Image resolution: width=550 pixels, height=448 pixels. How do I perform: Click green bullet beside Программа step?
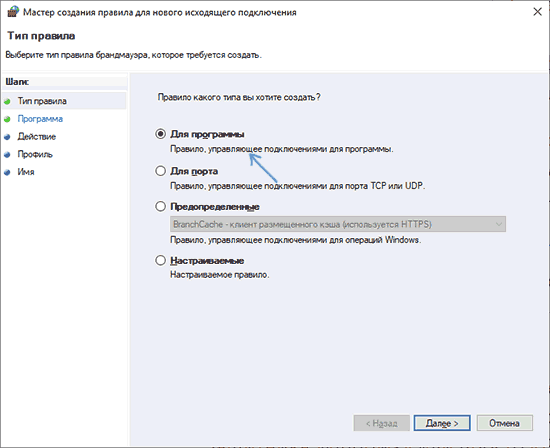(7, 120)
